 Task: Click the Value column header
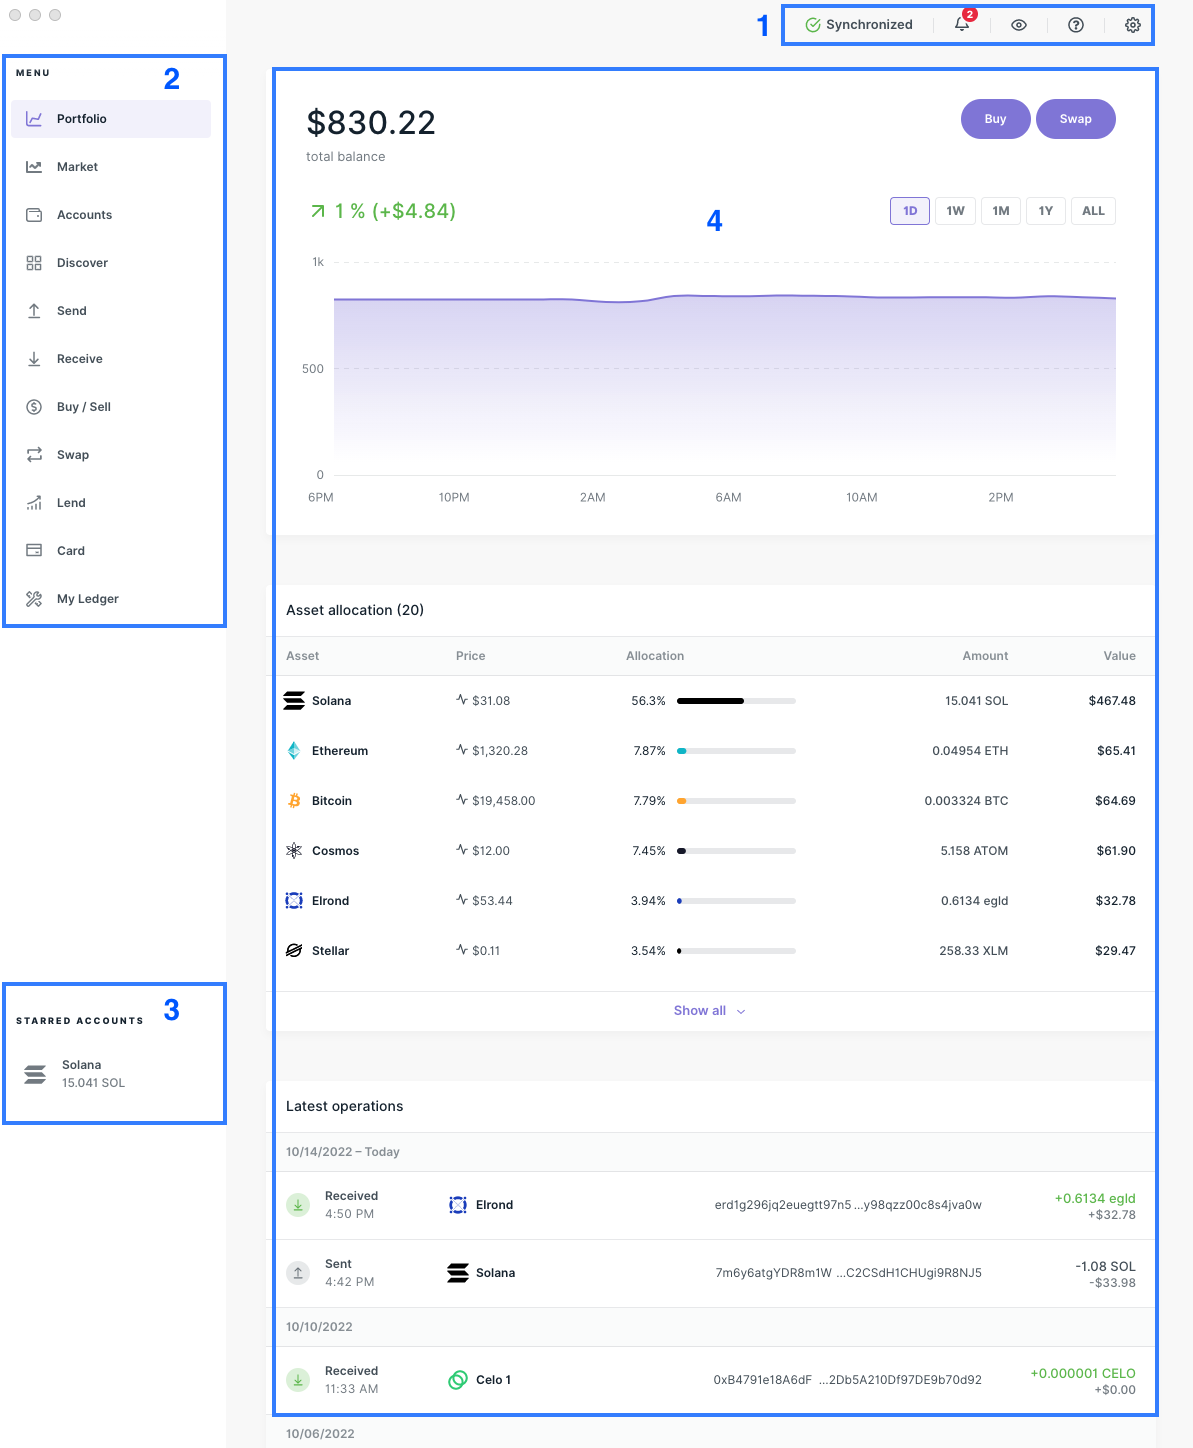[x=1119, y=656]
